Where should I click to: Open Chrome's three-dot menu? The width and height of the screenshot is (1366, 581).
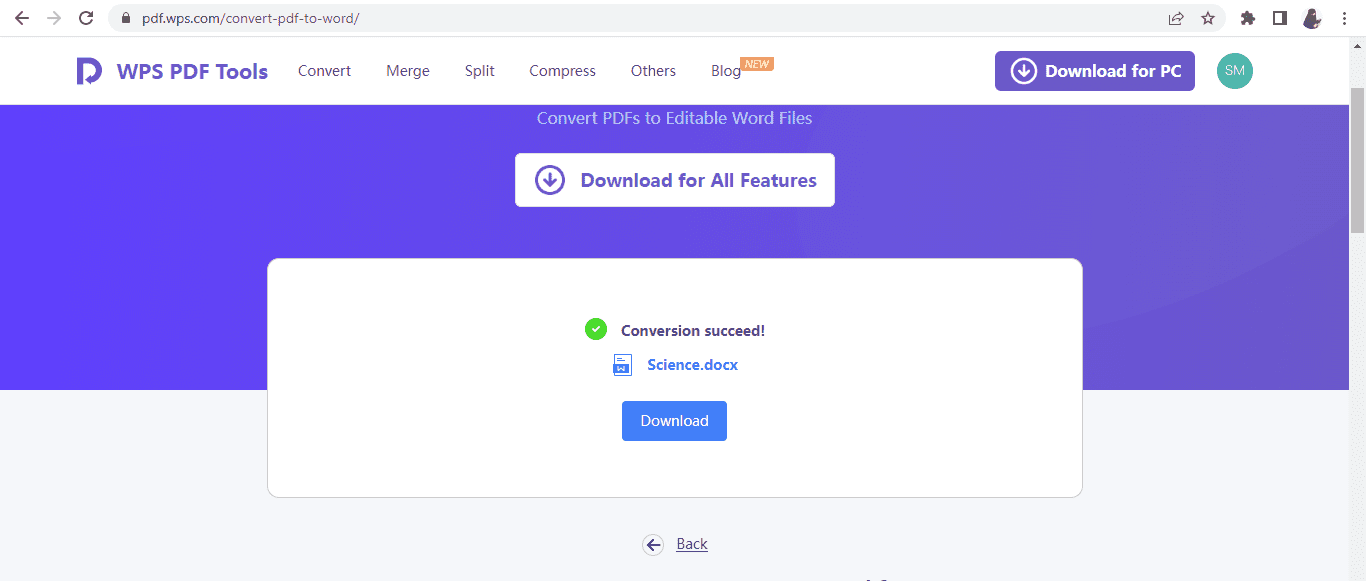pos(1344,18)
